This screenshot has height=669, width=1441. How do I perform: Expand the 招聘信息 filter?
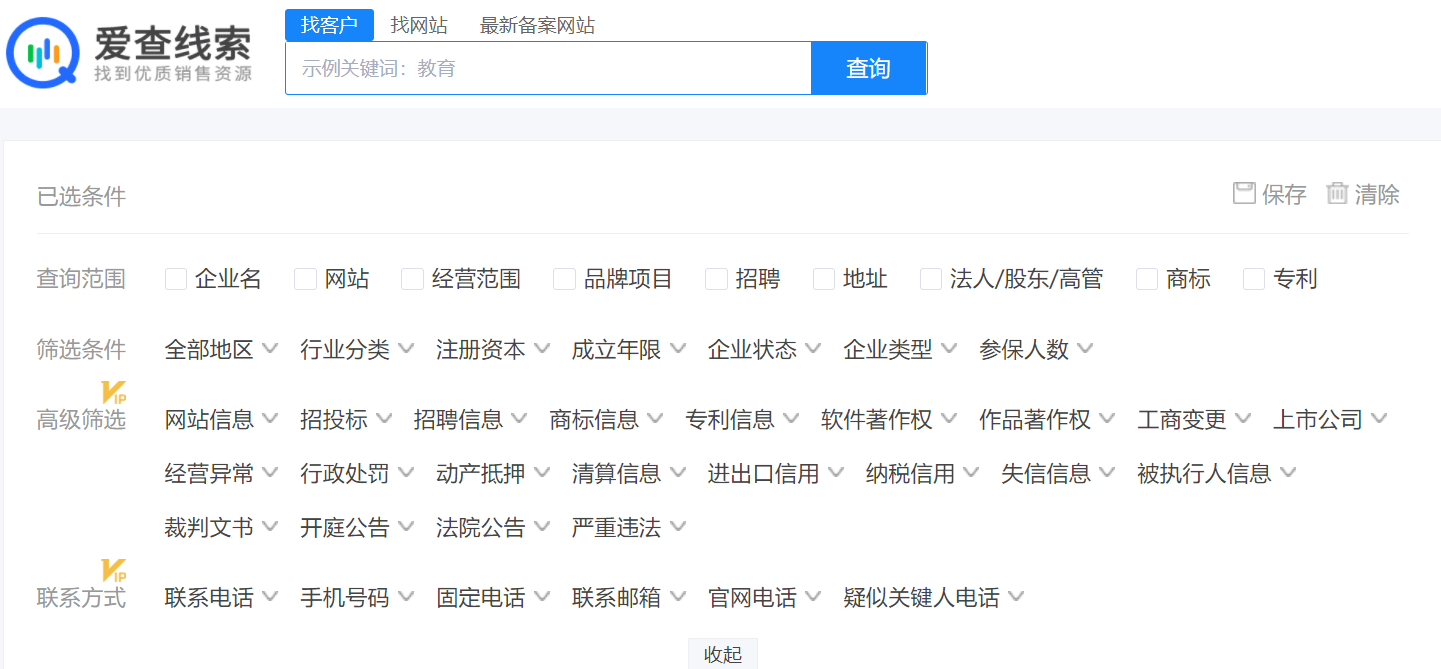(471, 419)
